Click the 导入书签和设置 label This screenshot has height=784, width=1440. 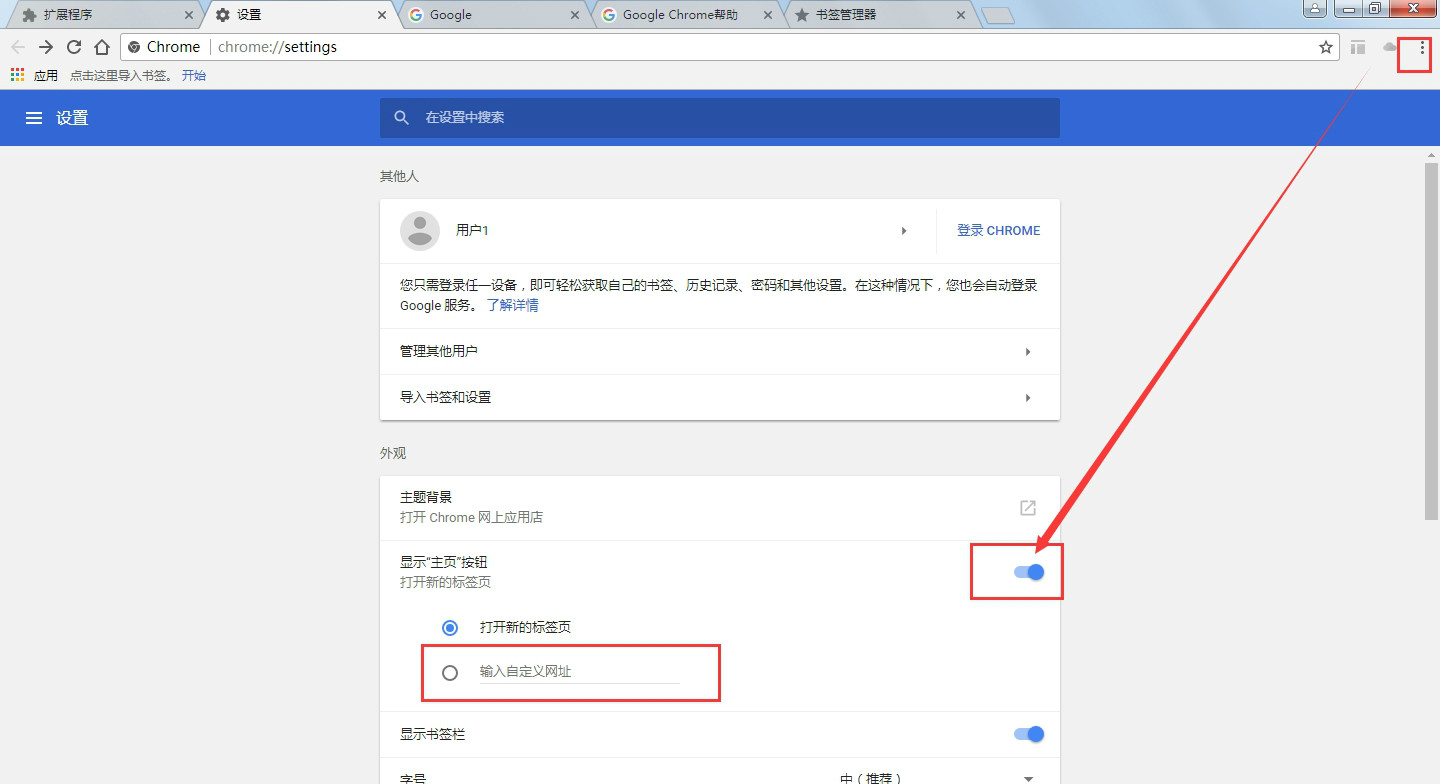click(x=445, y=398)
